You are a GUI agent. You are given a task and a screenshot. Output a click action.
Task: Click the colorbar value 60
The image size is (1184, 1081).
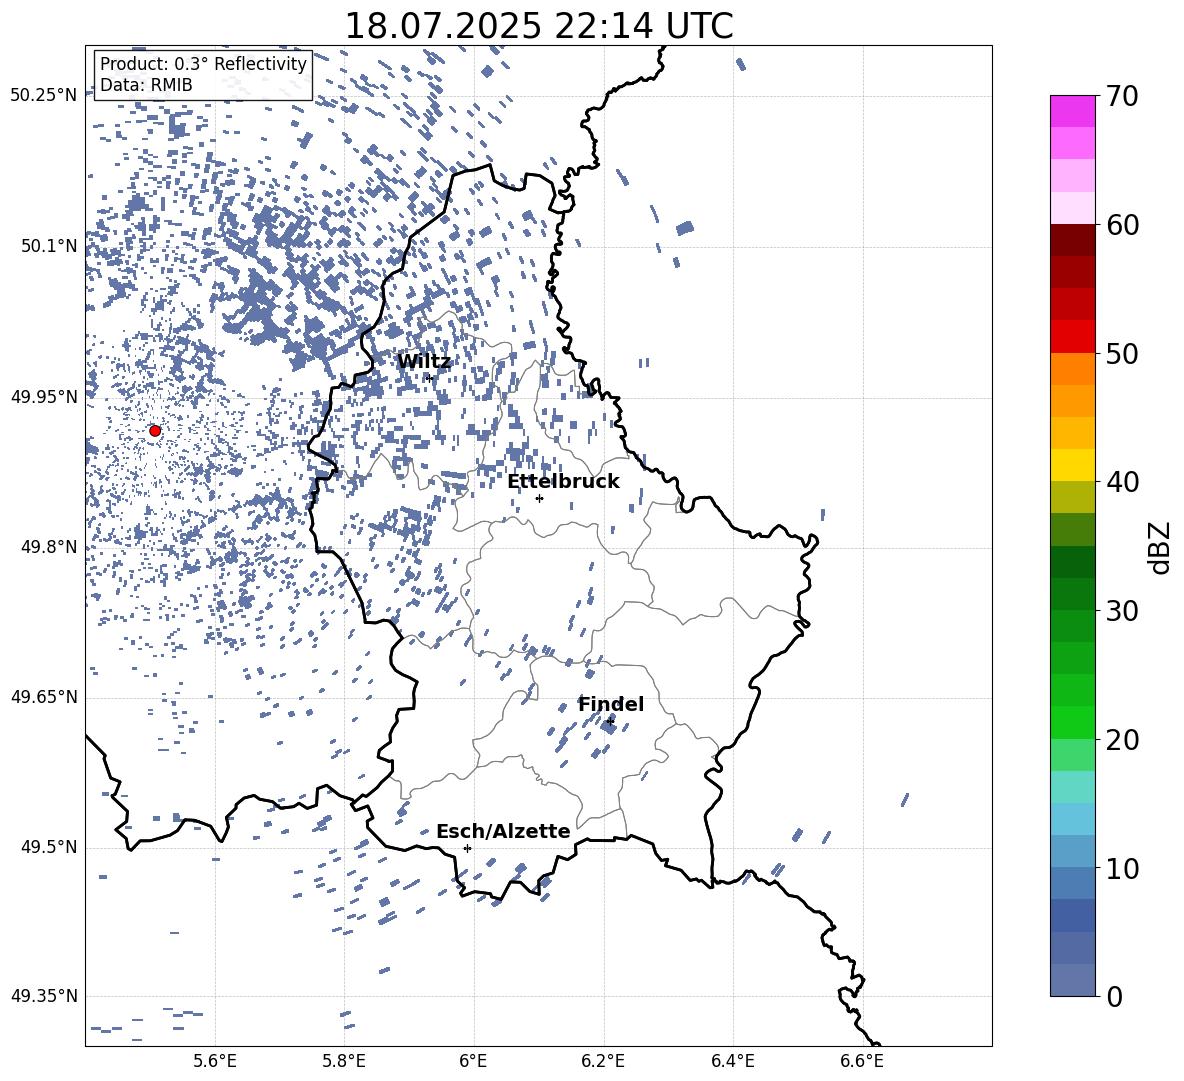[1123, 225]
